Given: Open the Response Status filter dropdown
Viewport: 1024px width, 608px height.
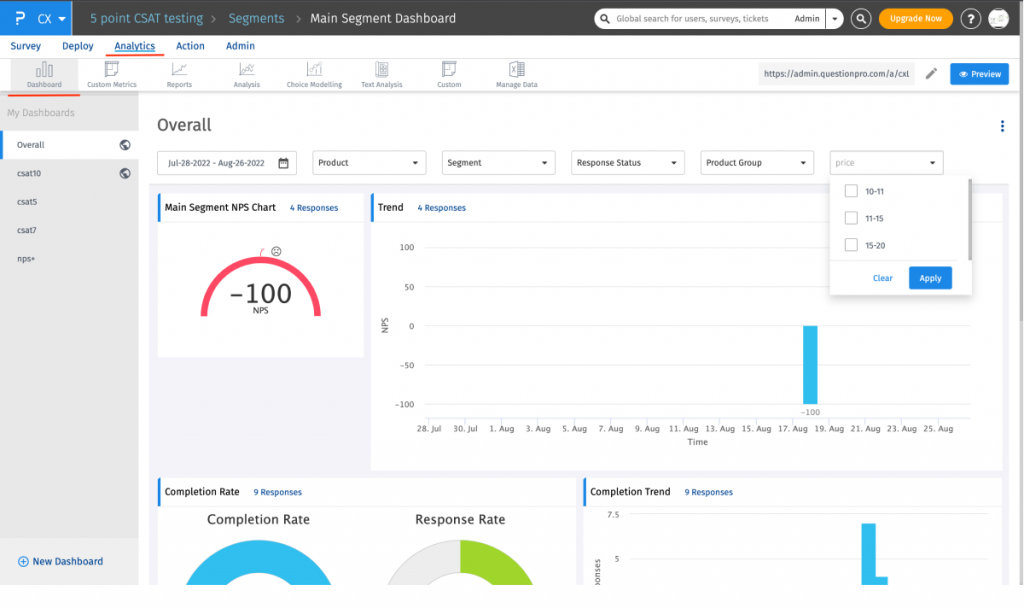Looking at the screenshot, I should (x=628, y=163).
